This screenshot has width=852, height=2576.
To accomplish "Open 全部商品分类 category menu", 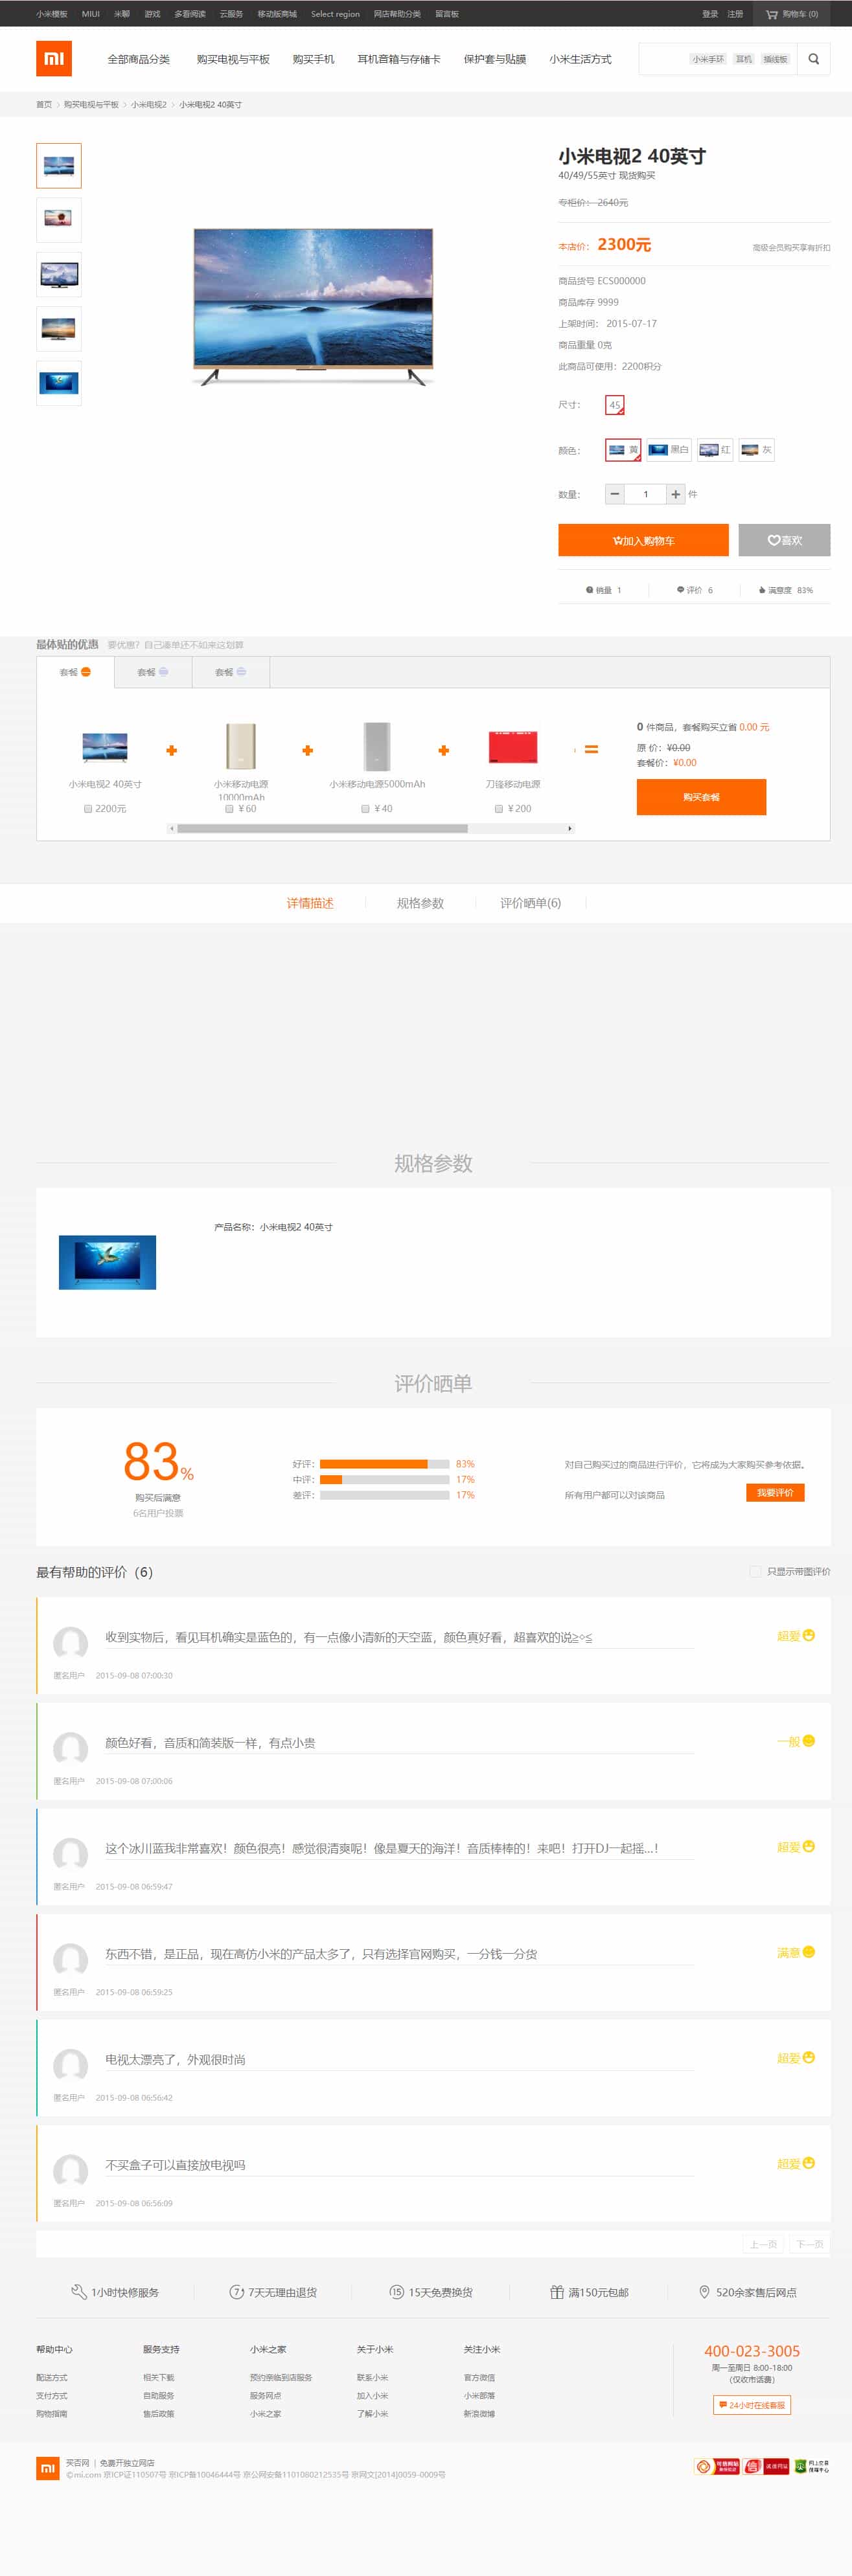I will click(139, 59).
